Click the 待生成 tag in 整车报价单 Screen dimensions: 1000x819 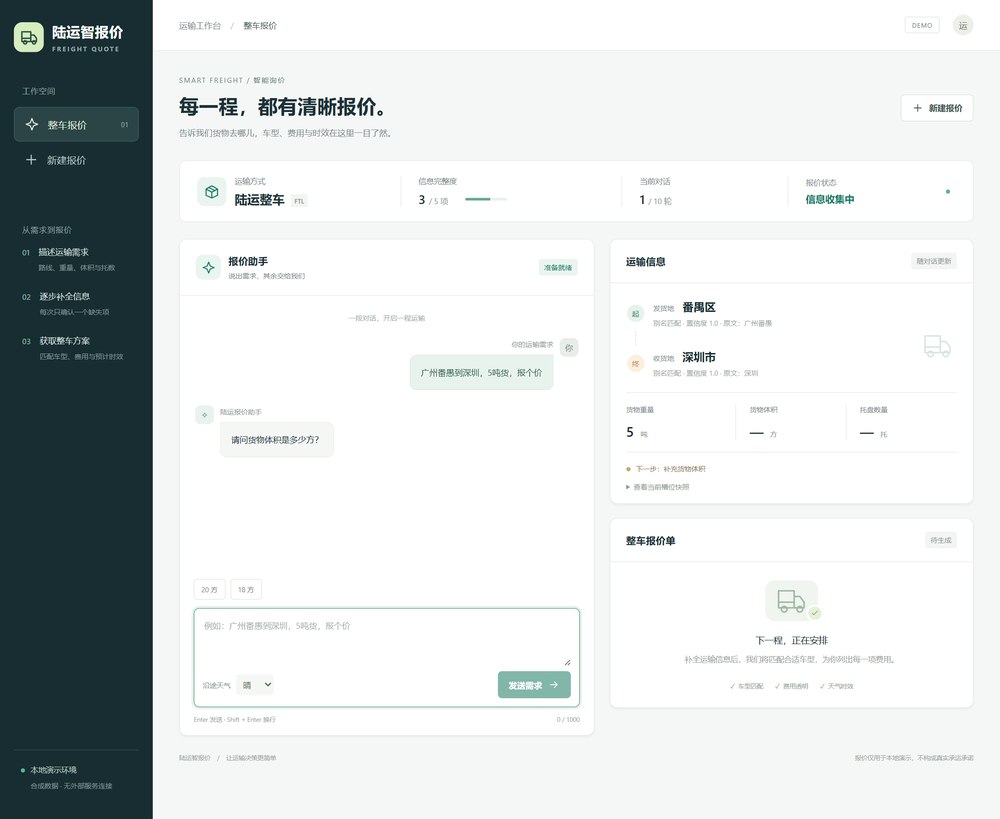(941, 540)
